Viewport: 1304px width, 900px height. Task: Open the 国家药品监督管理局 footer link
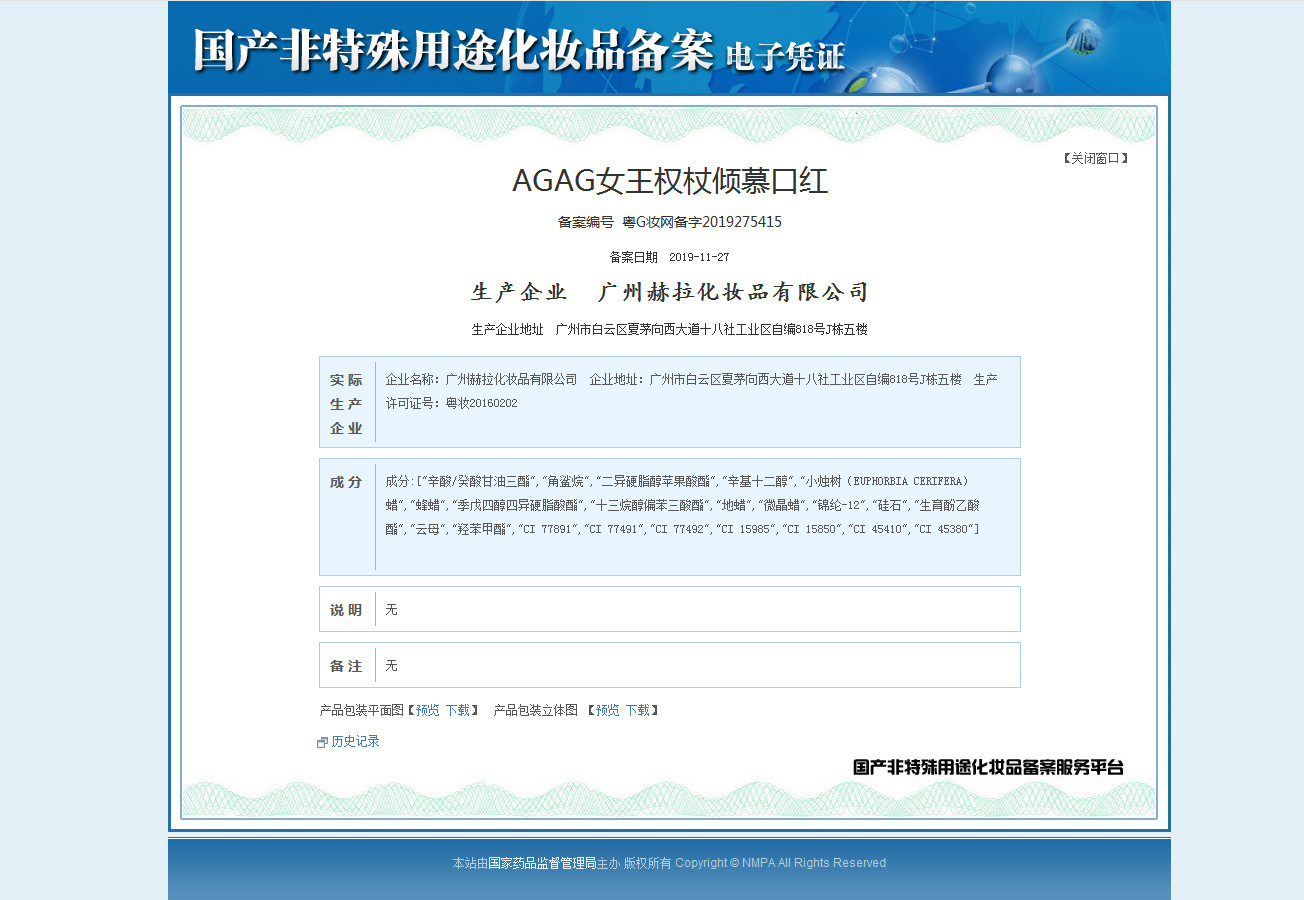tap(542, 863)
